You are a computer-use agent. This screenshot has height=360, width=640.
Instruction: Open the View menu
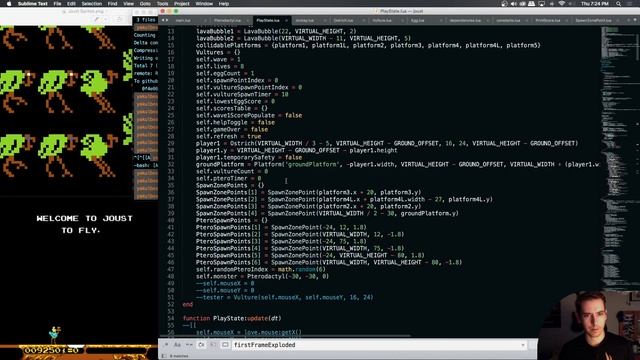click(x=129, y=4)
